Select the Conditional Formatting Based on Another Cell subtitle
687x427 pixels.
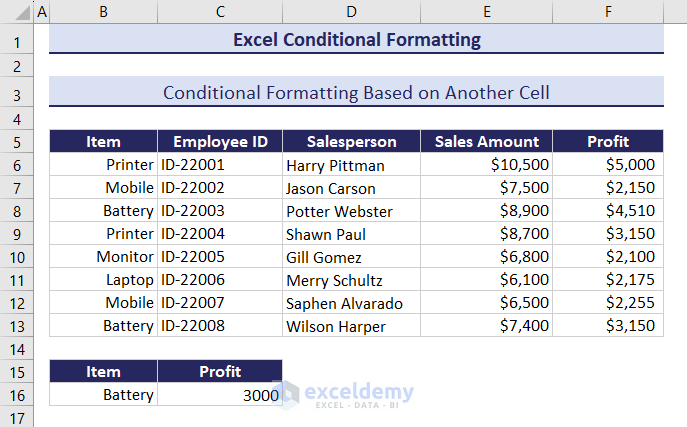pyautogui.click(x=356, y=92)
